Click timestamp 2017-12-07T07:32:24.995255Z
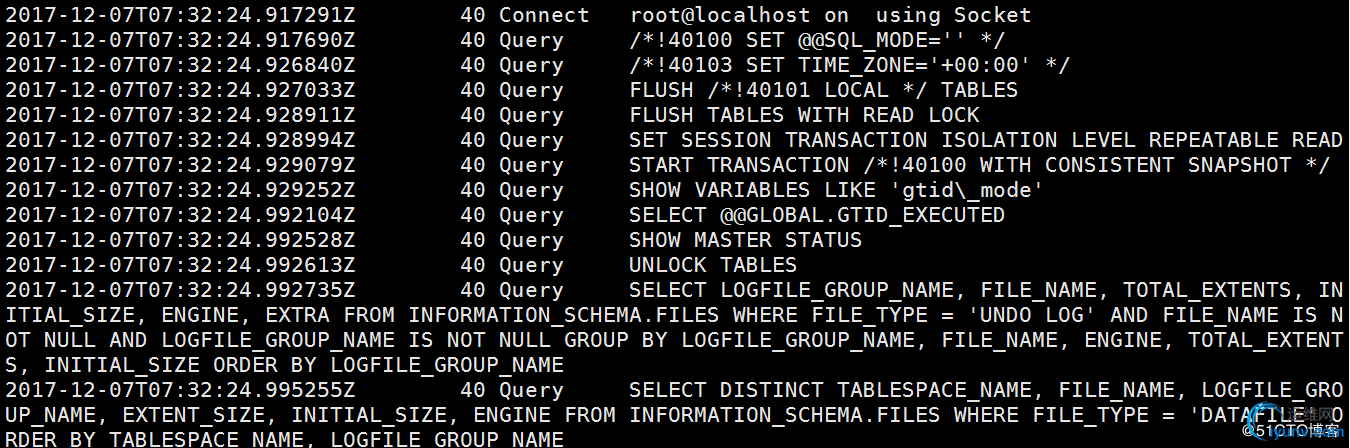The image size is (1350, 448). [180, 390]
